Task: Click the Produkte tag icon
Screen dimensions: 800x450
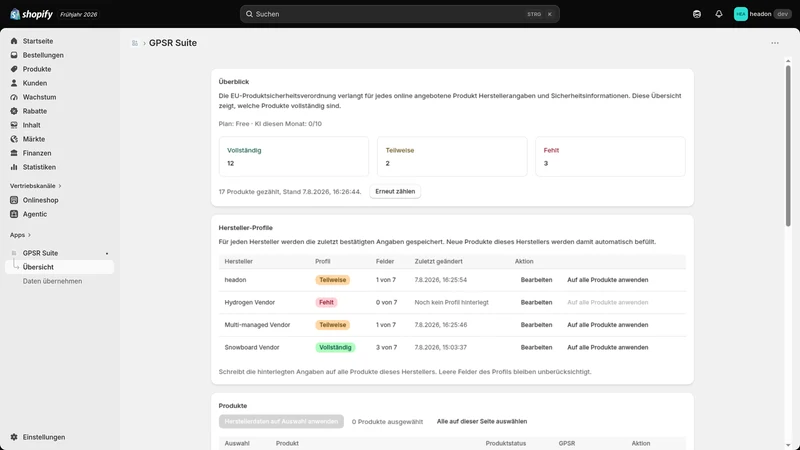Action: pyautogui.click(x=14, y=69)
